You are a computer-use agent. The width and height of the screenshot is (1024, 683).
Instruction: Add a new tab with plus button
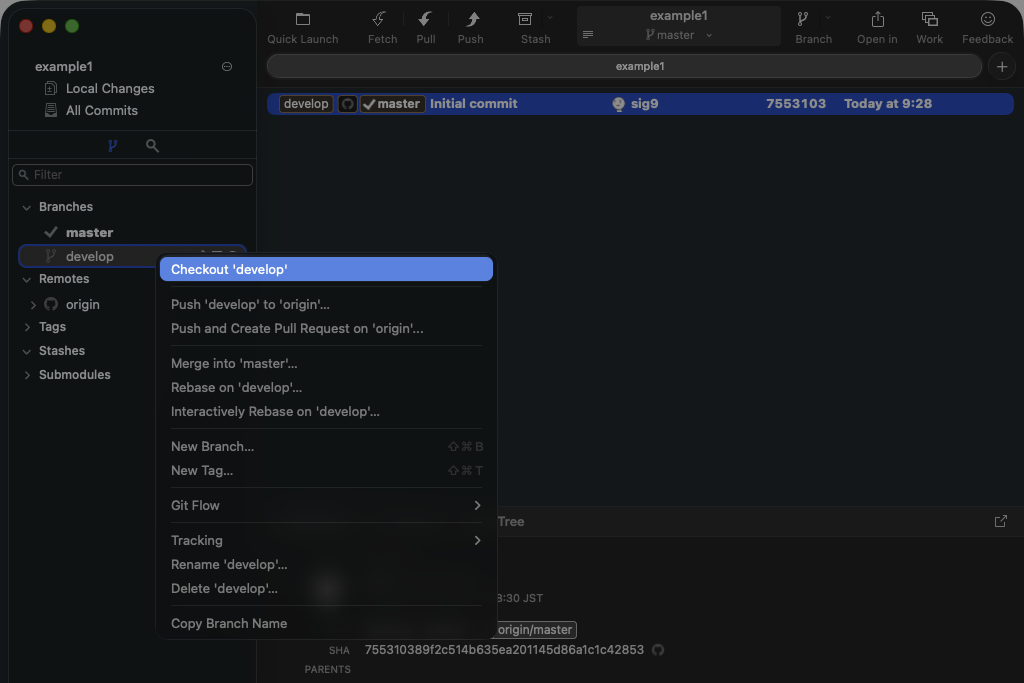(x=1001, y=66)
